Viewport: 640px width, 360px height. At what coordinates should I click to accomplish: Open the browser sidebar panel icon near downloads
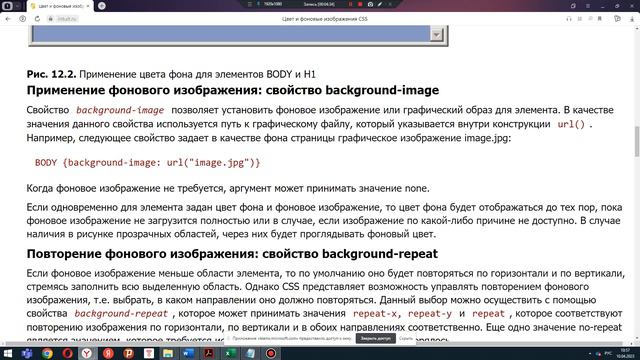click(x=617, y=19)
